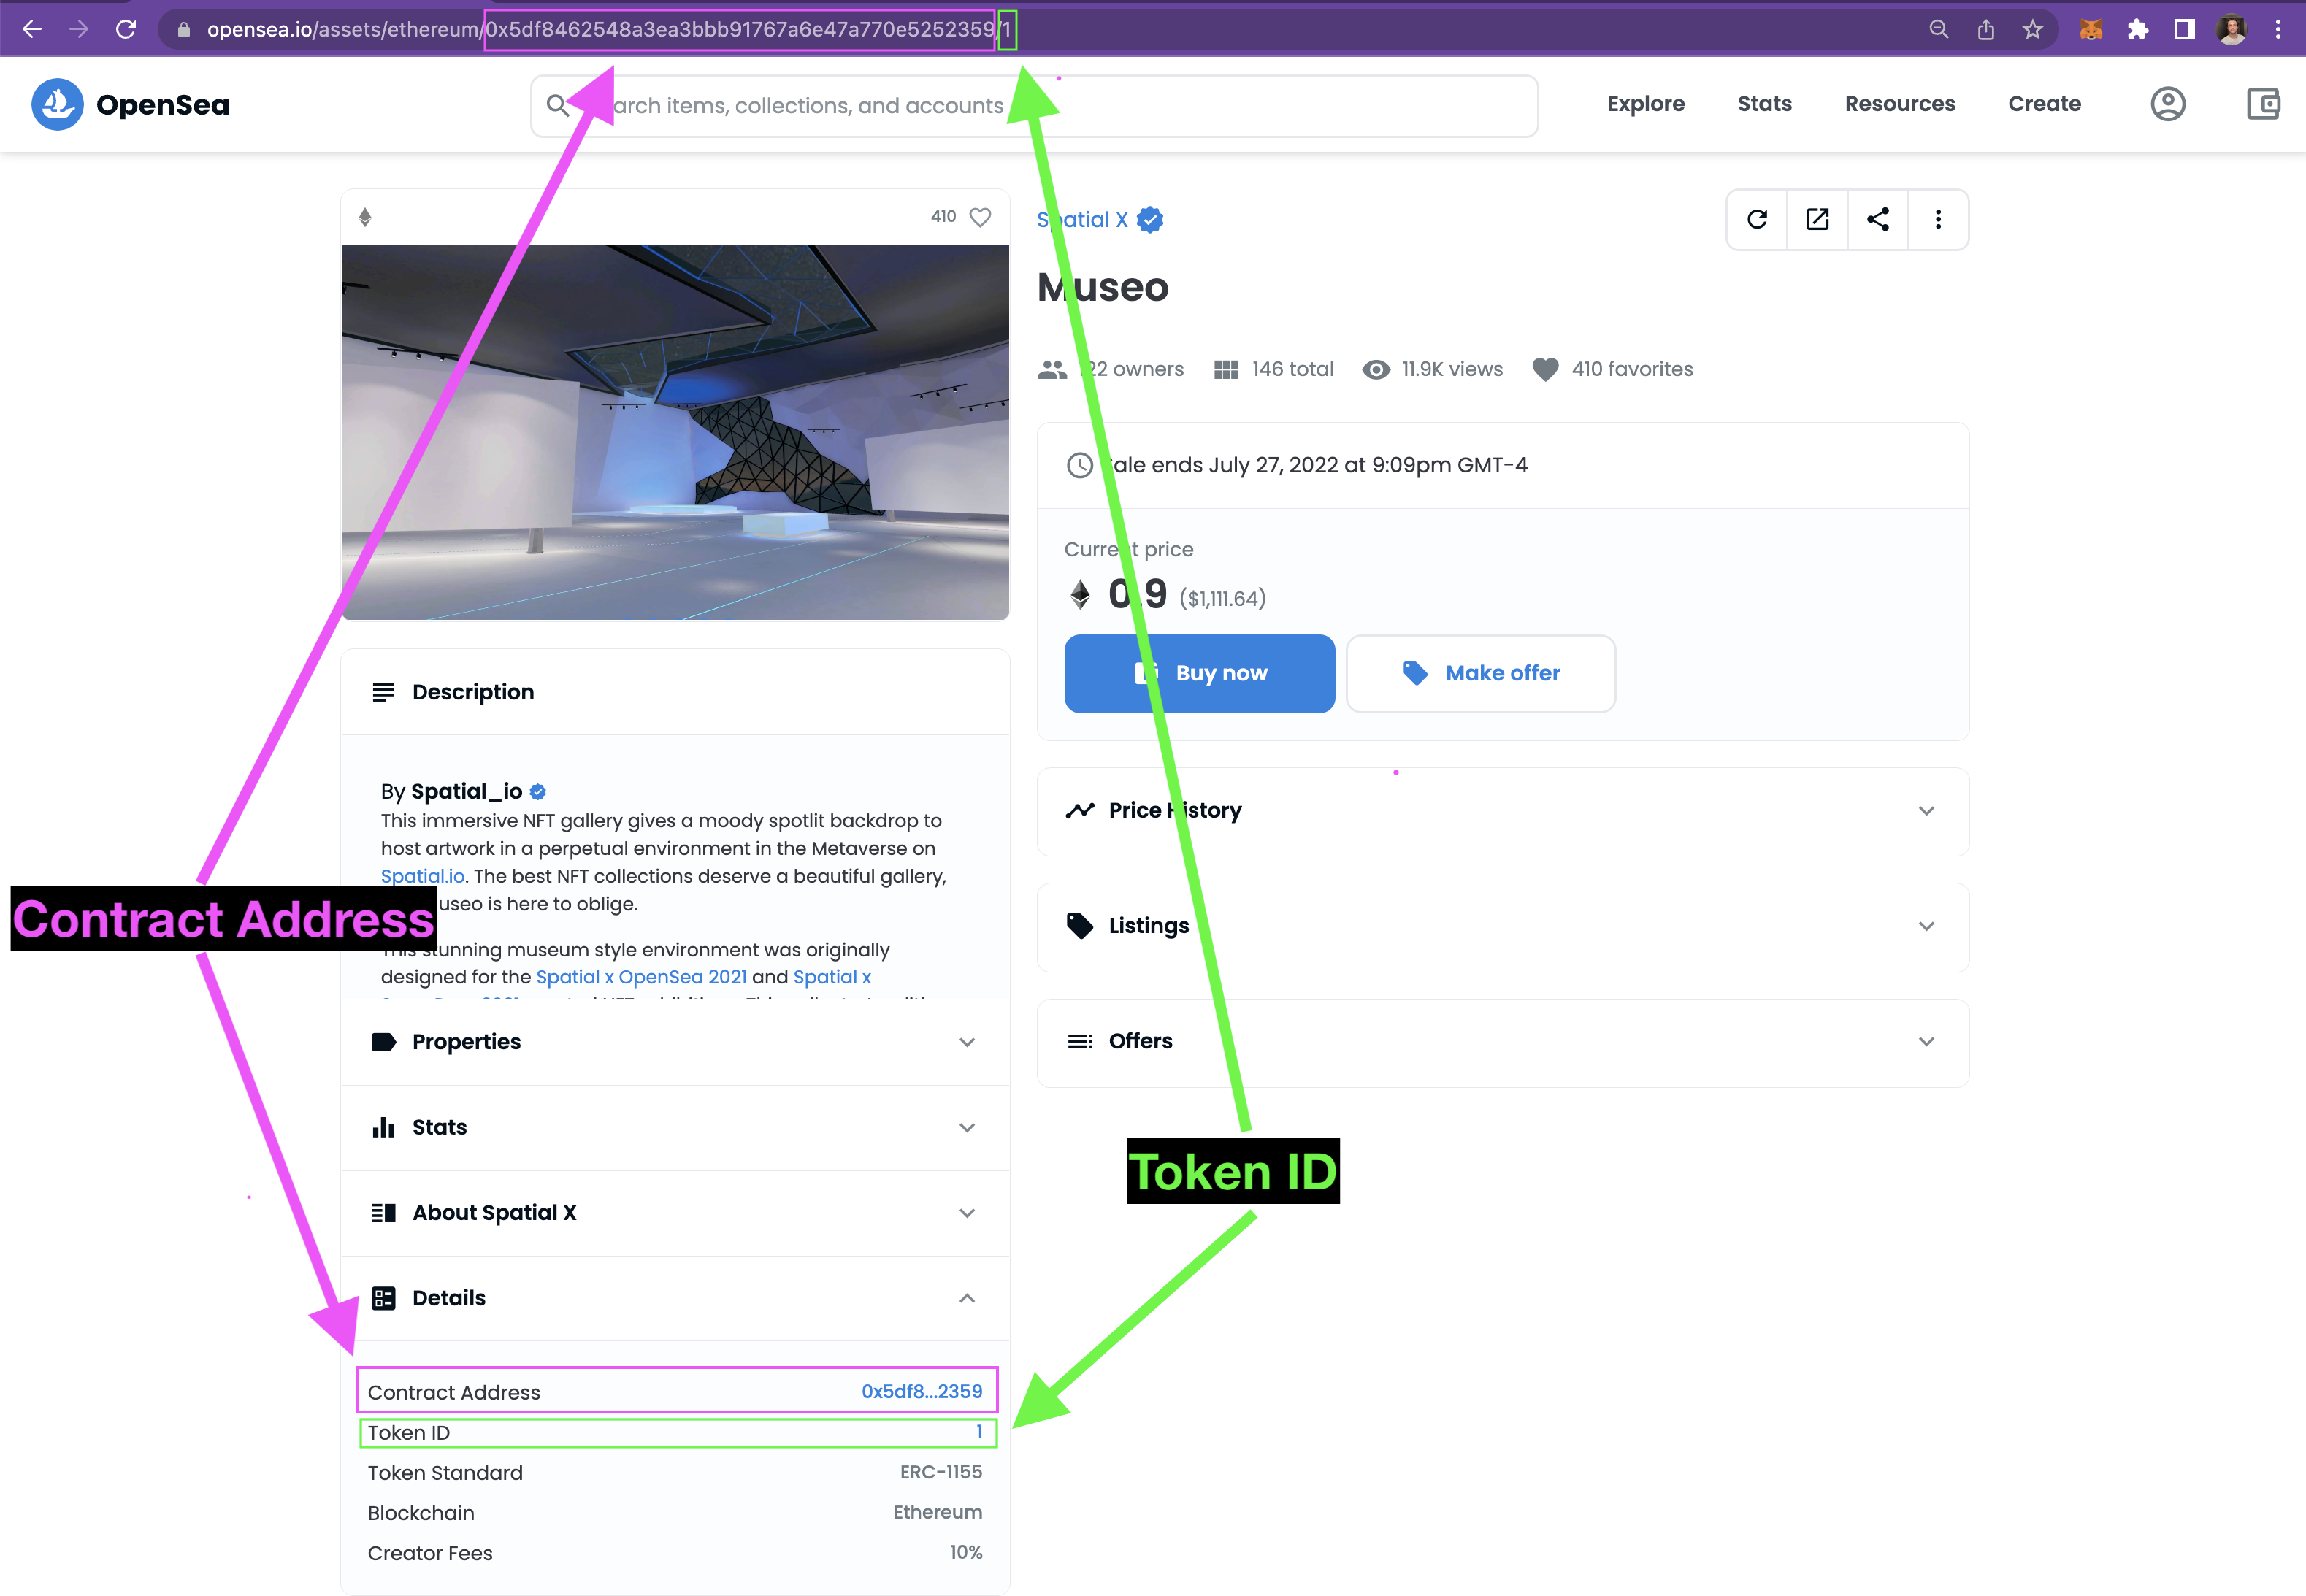Expand the Stats section
The width and height of the screenshot is (2306, 1596).
coord(675,1128)
